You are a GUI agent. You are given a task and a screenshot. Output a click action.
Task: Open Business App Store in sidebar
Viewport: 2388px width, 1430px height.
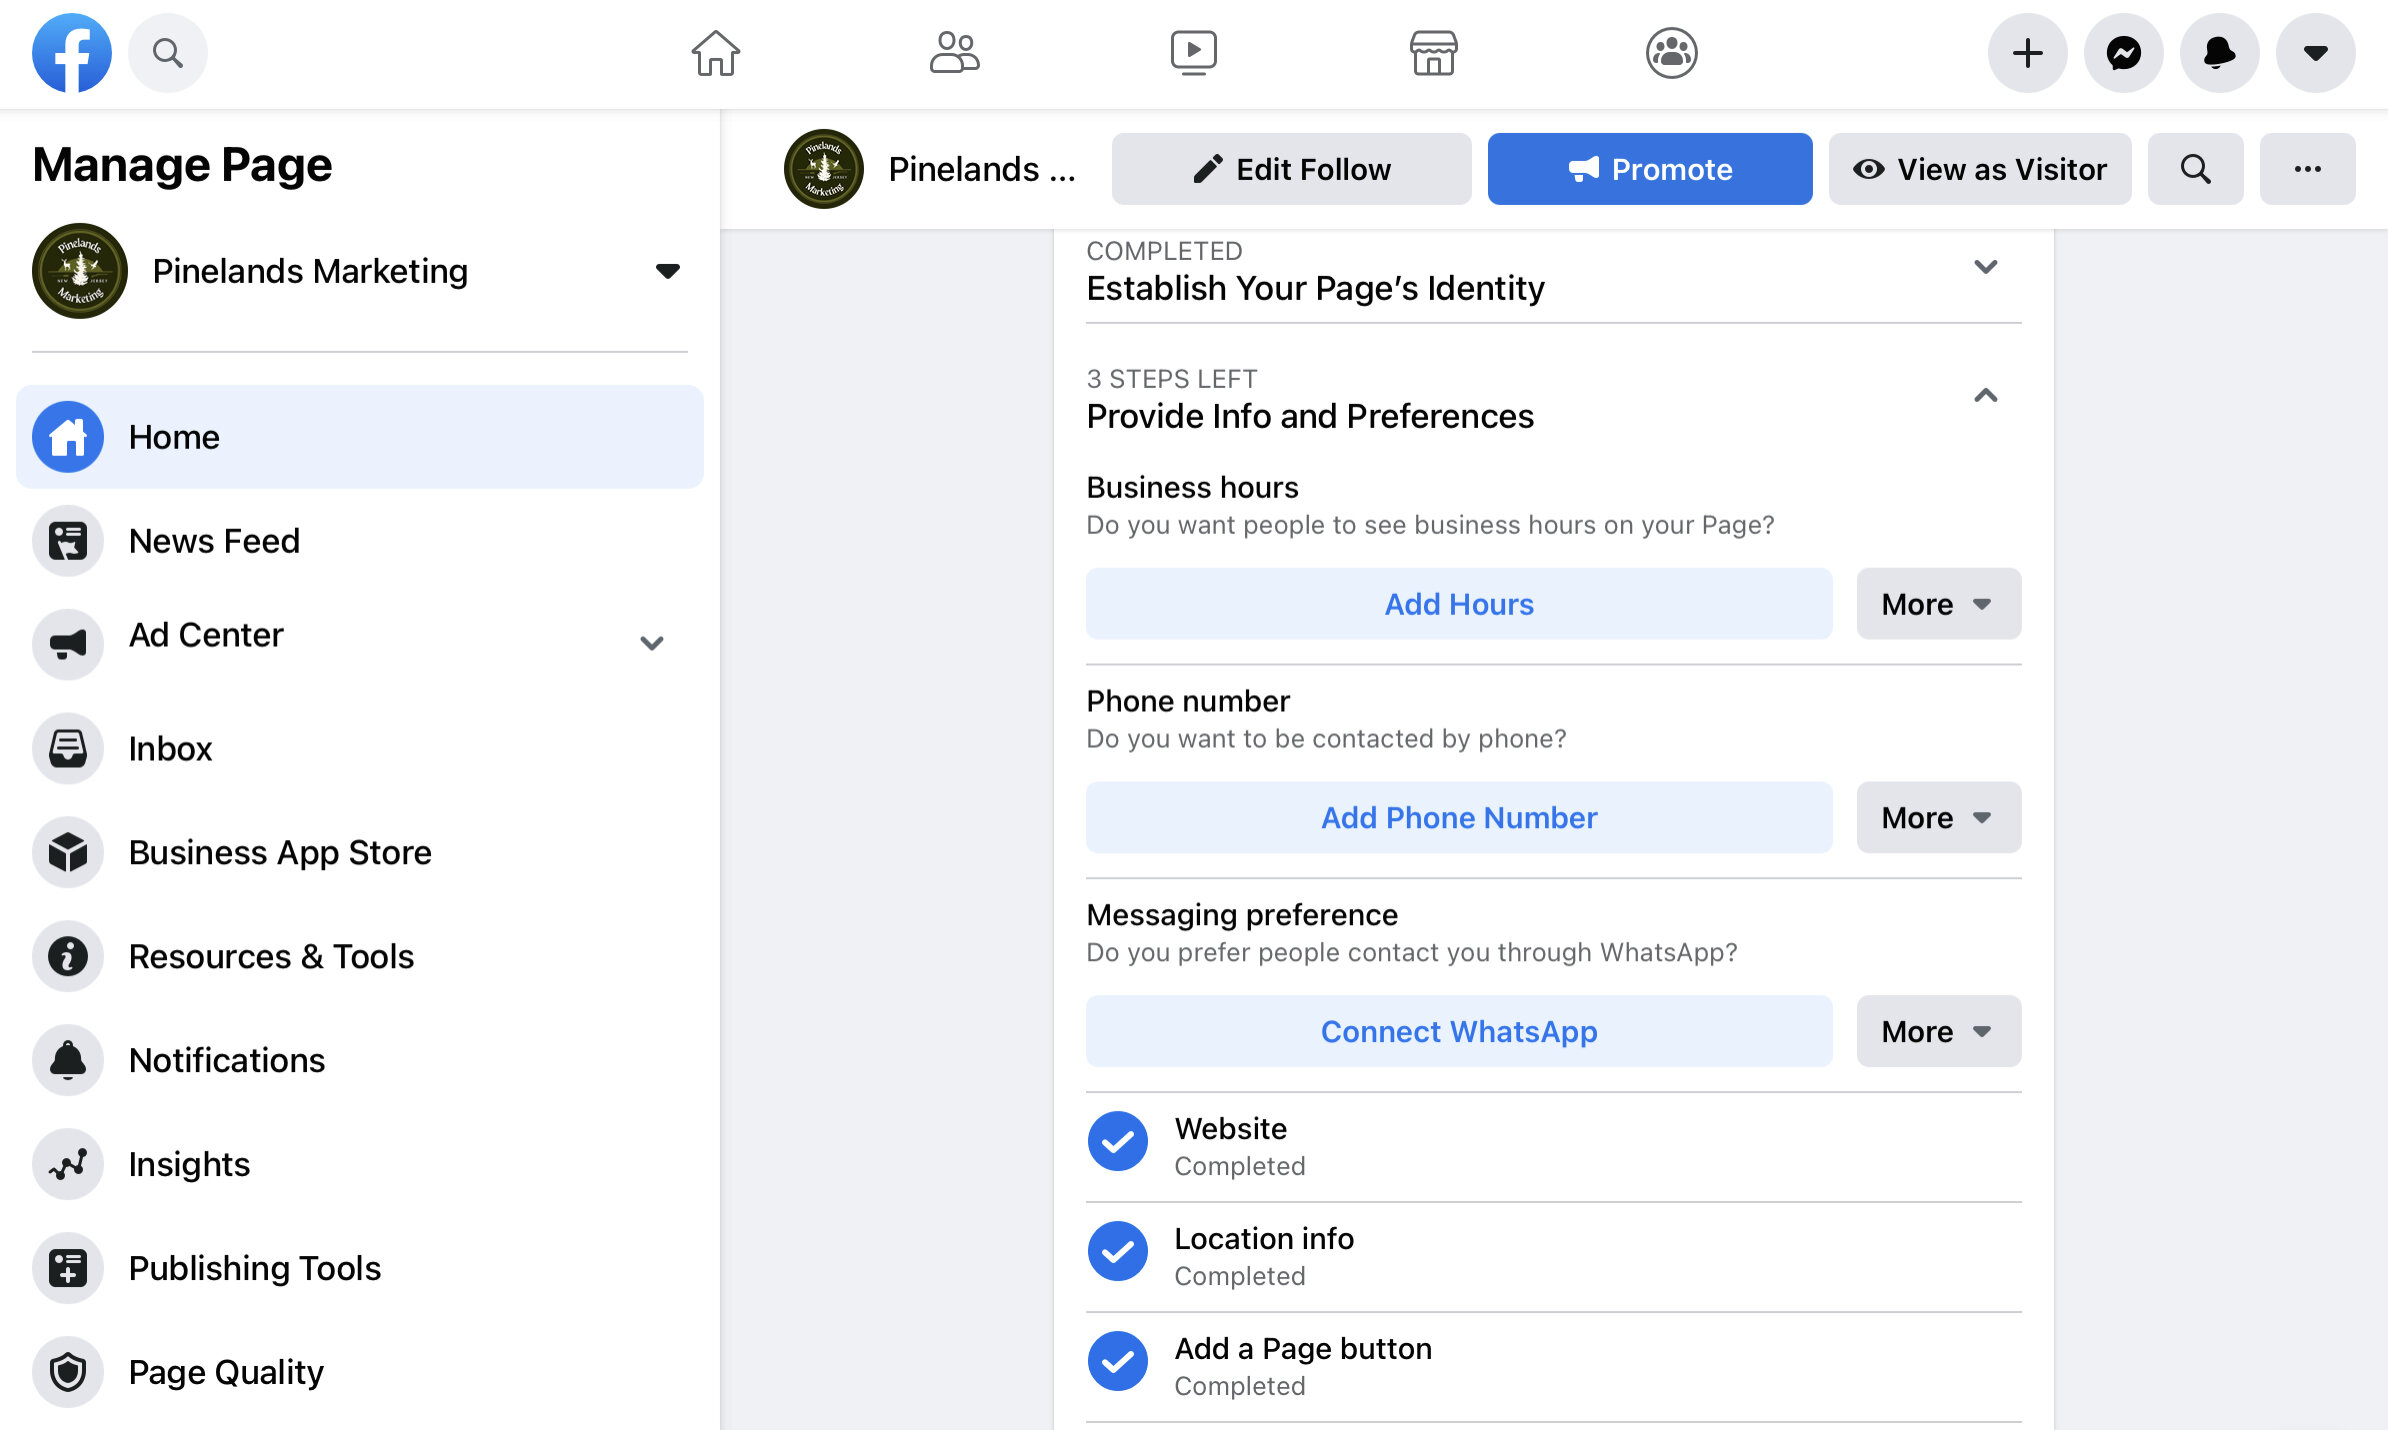coord(360,852)
